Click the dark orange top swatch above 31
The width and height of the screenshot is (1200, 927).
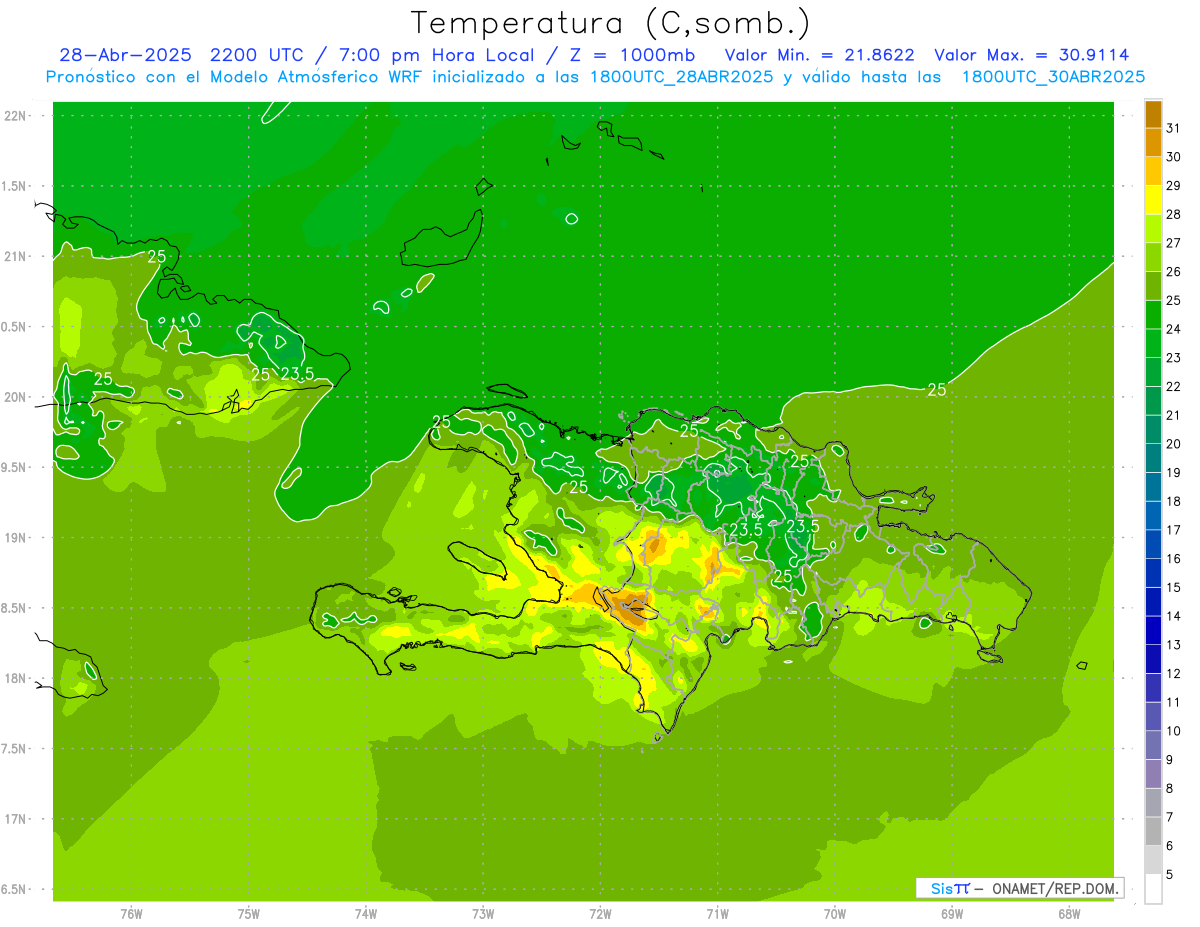click(x=1153, y=114)
